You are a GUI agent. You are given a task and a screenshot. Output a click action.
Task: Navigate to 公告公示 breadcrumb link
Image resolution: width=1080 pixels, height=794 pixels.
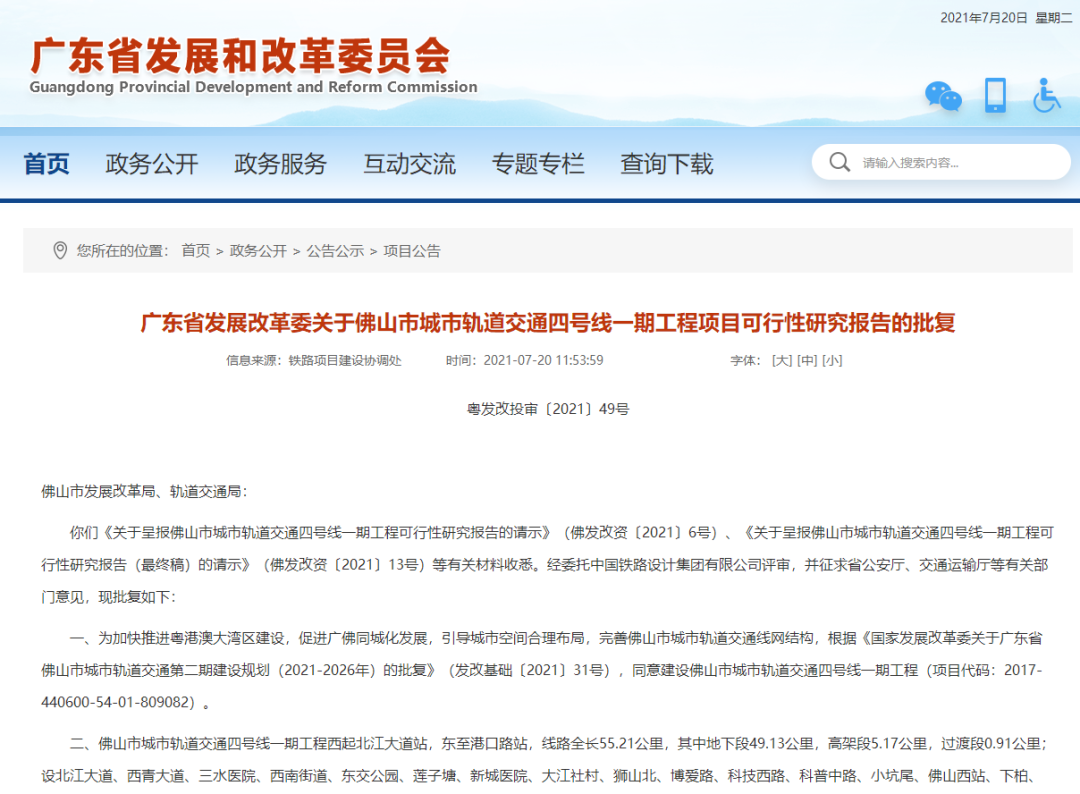click(335, 251)
